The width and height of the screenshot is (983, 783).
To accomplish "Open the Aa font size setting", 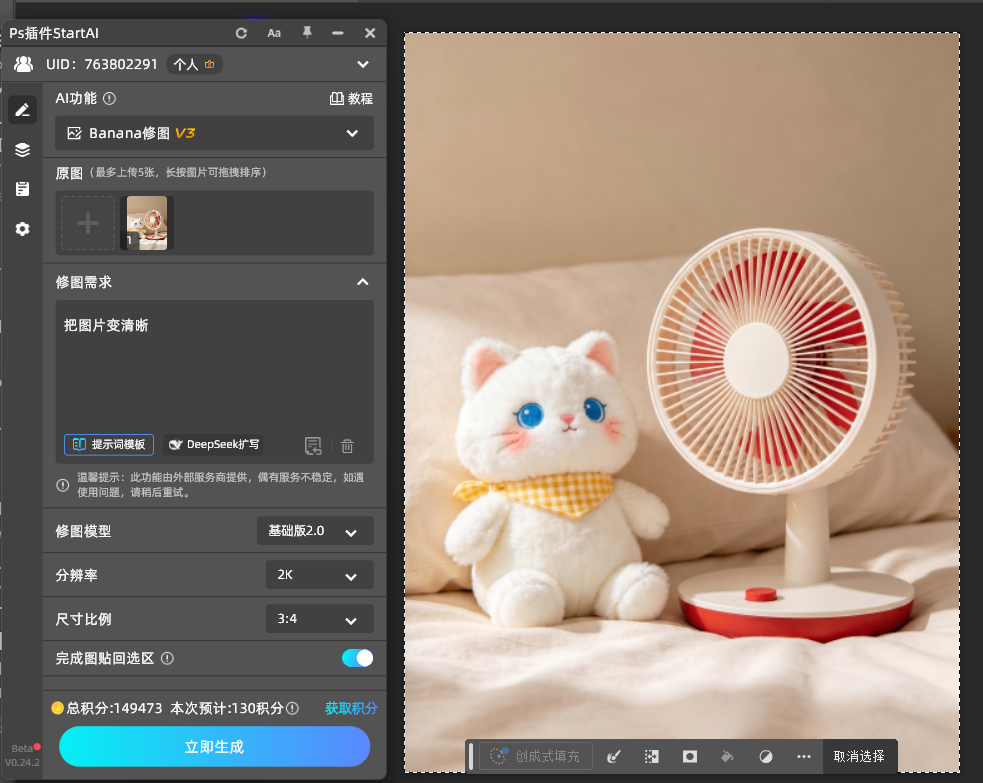I will [x=274, y=33].
